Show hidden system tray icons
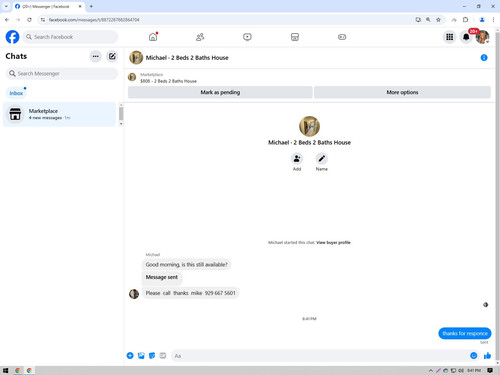This screenshot has height=375, width=500. tap(431, 370)
